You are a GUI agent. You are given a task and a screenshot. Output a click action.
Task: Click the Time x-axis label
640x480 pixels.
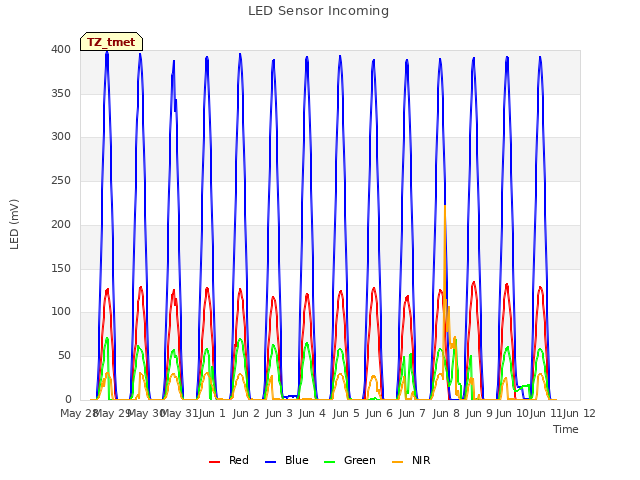565,429
